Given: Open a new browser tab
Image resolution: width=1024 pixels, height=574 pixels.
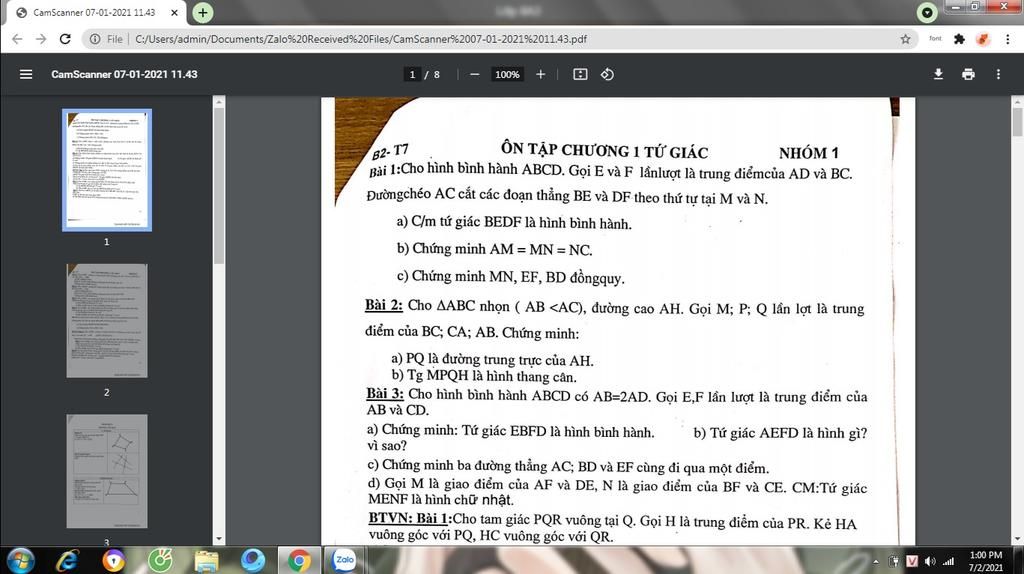Looking at the screenshot, I should (x=202, y=12).
